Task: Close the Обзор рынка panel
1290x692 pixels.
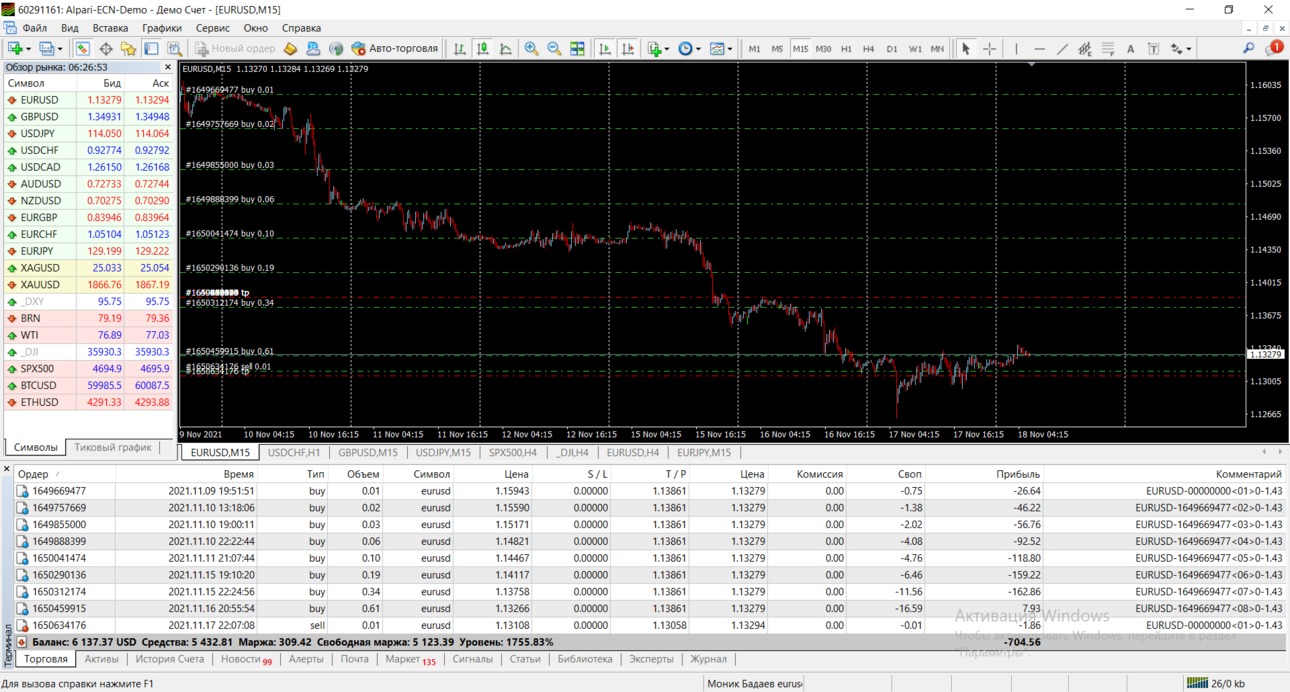Action: [167, 67]
